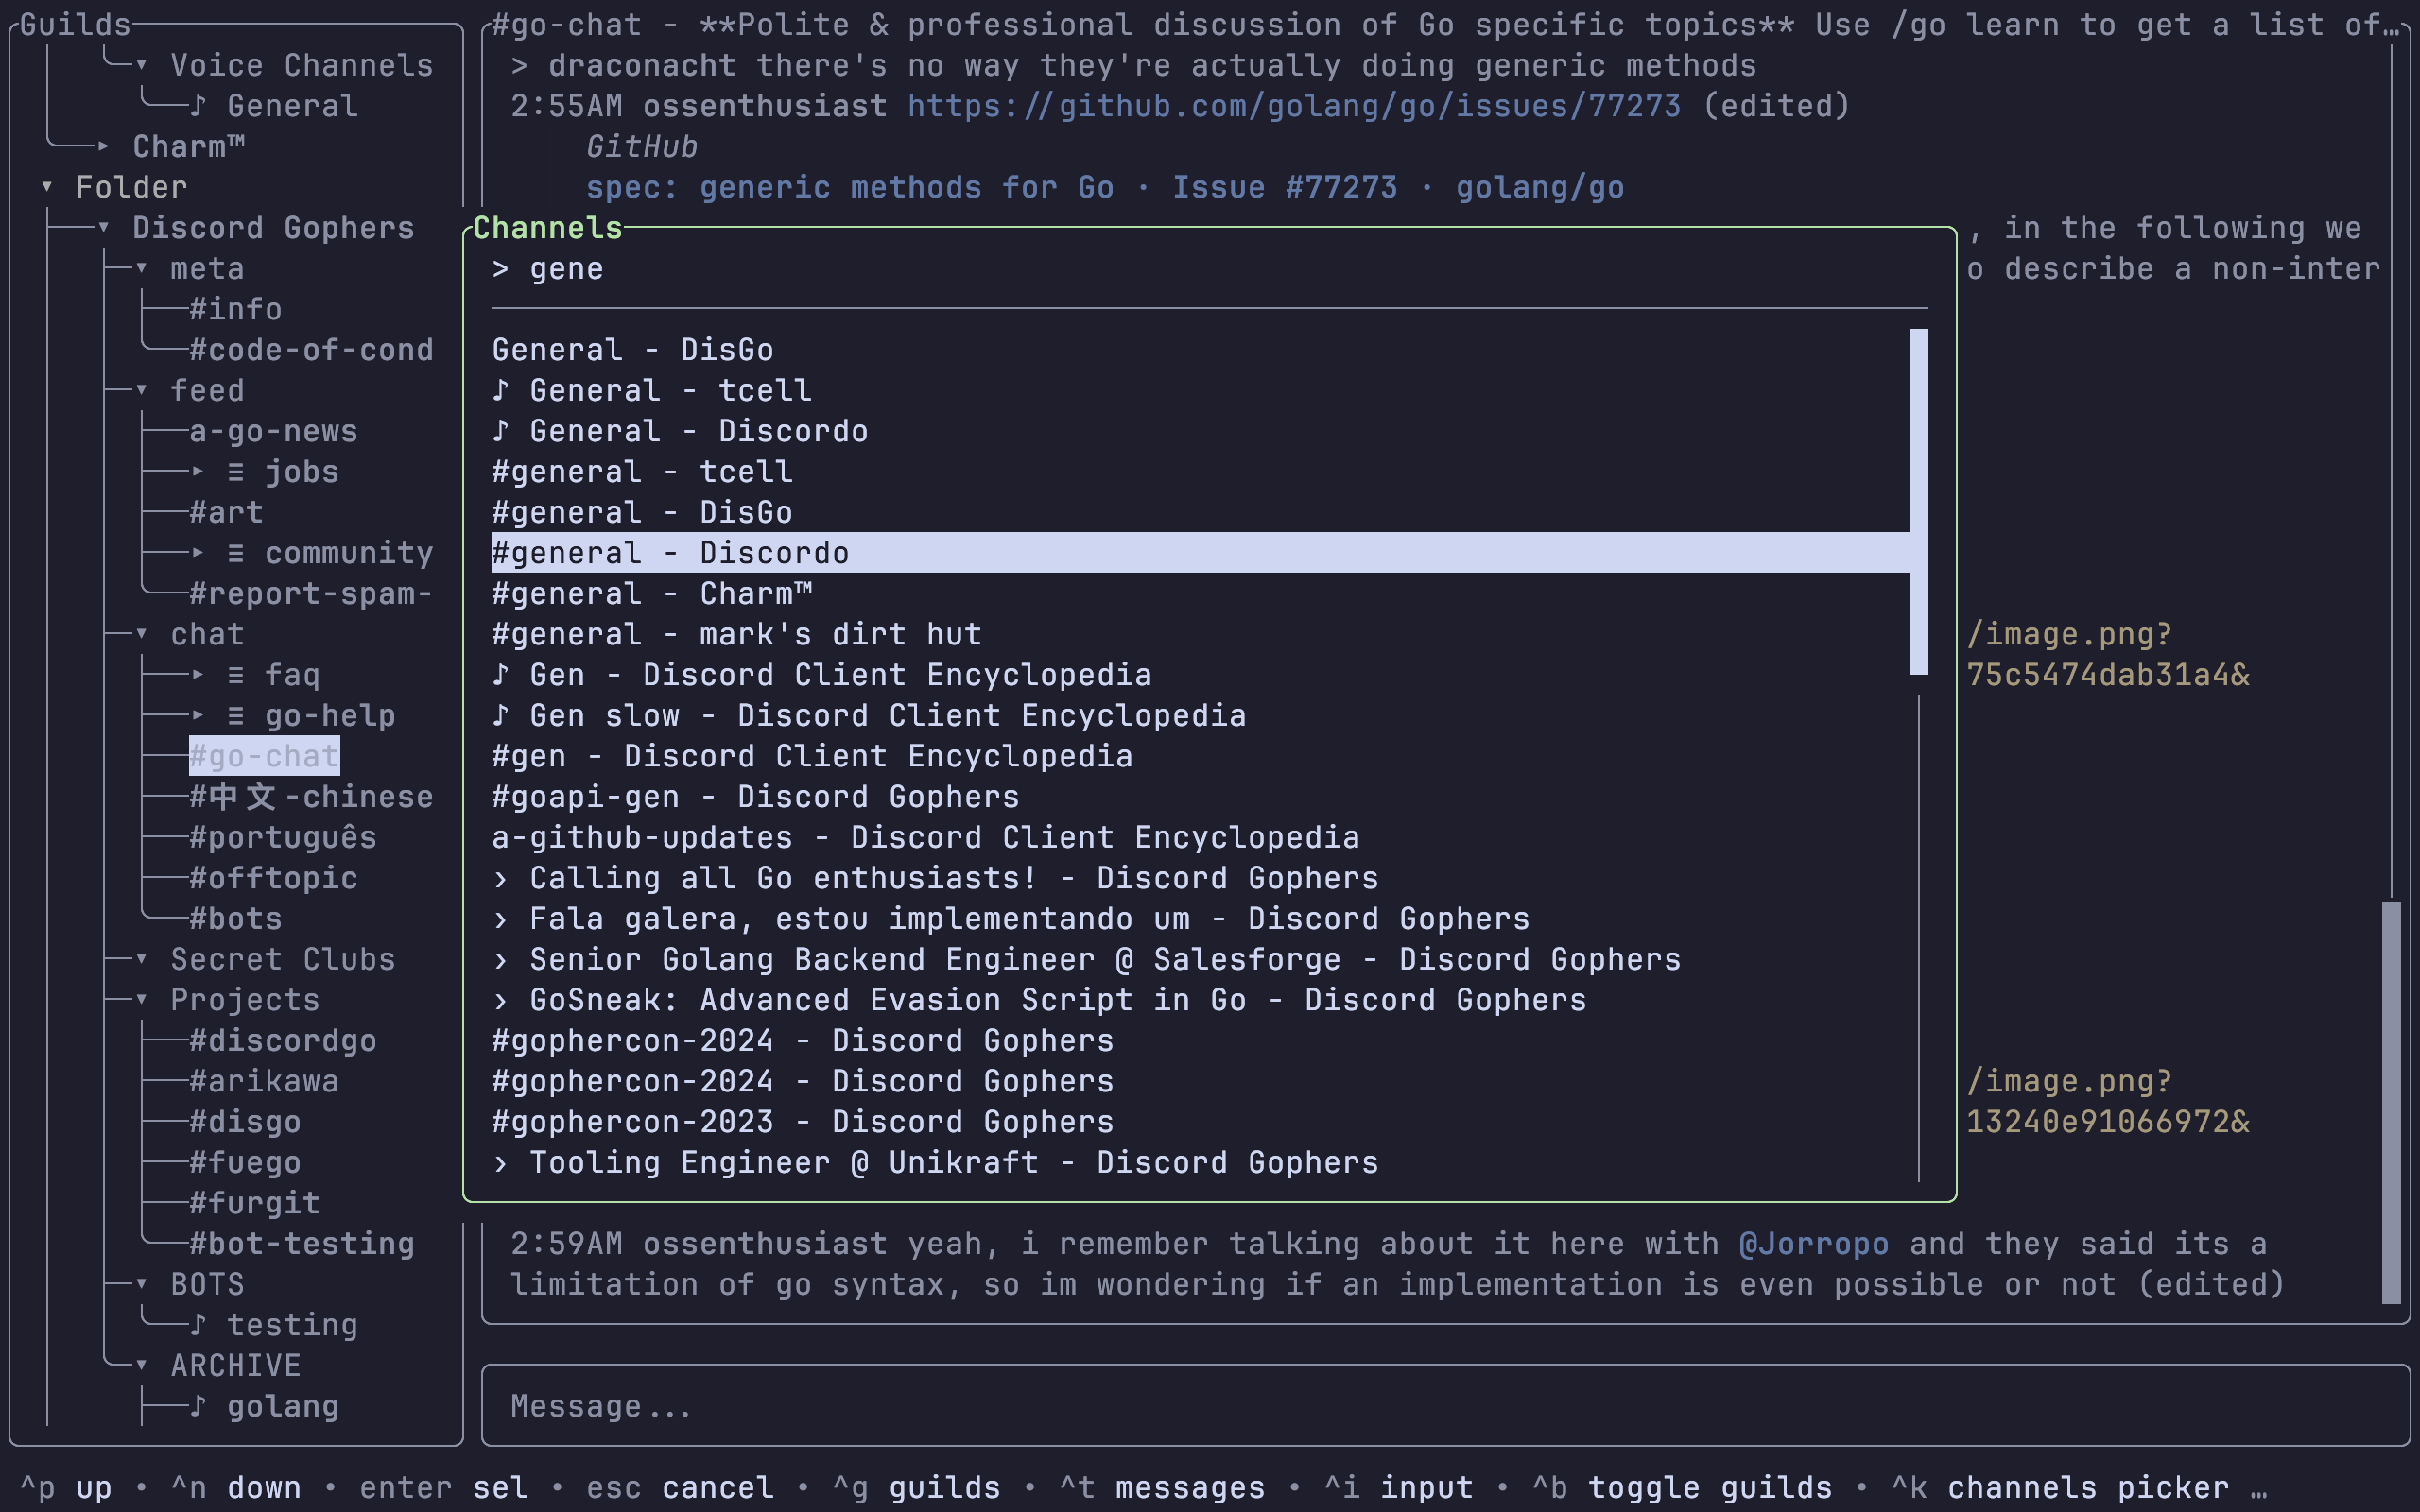Collapse the Discord Gophers guild arrow
This screenshot has height=1512, width=2420.
click(x=103, y=228)
